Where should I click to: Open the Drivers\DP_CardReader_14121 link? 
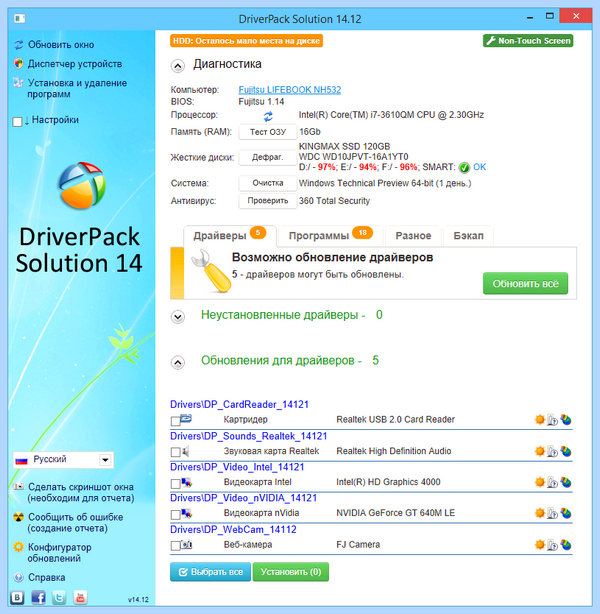tap(239, 404)
